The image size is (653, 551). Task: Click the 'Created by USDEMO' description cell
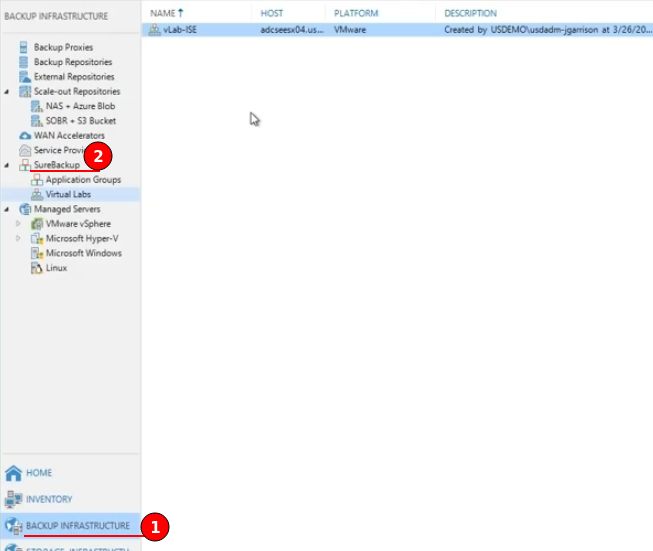[548, 30]
